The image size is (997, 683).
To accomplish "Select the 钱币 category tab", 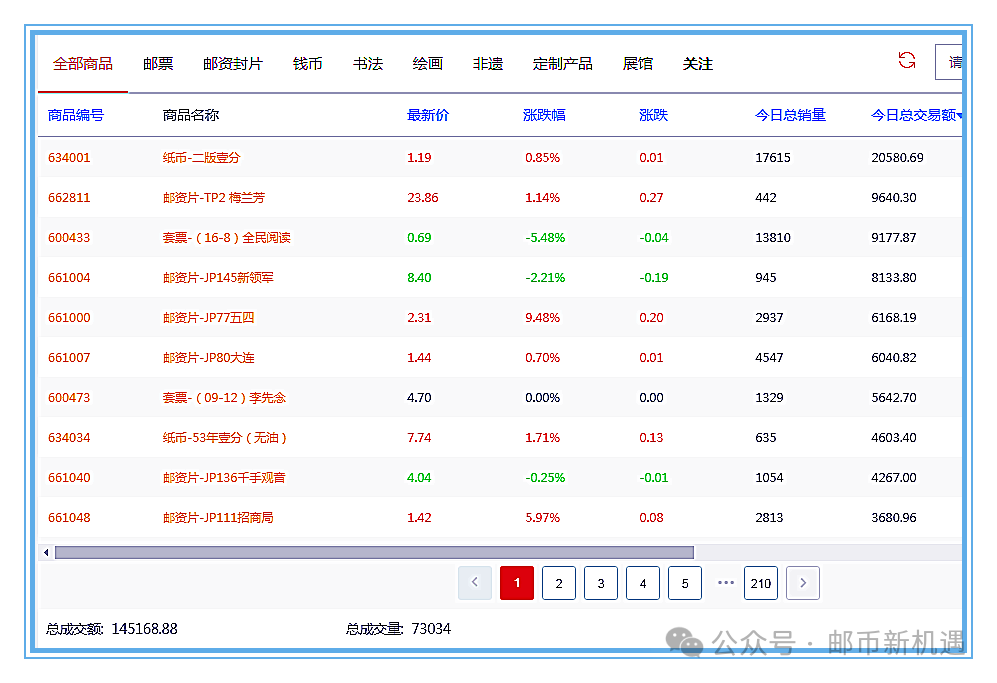I will [x=307, y=64].
